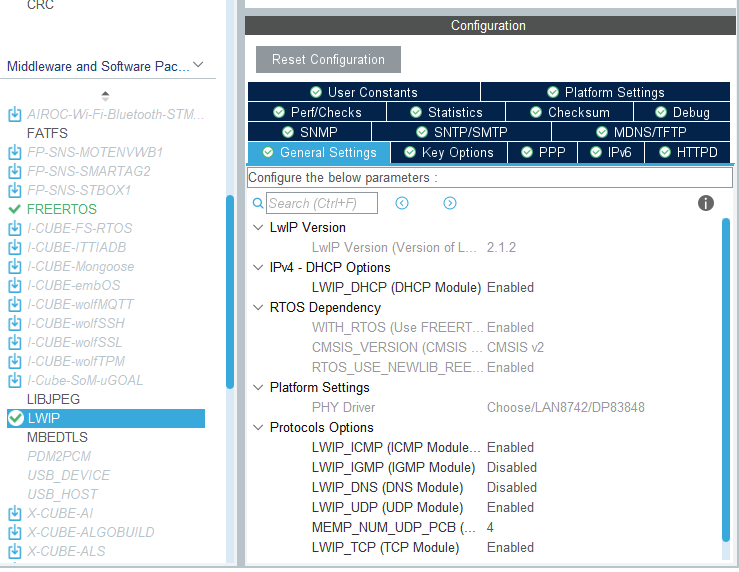Select the MEMP_NUM_UDP_PCB value 4

[490, 527]
